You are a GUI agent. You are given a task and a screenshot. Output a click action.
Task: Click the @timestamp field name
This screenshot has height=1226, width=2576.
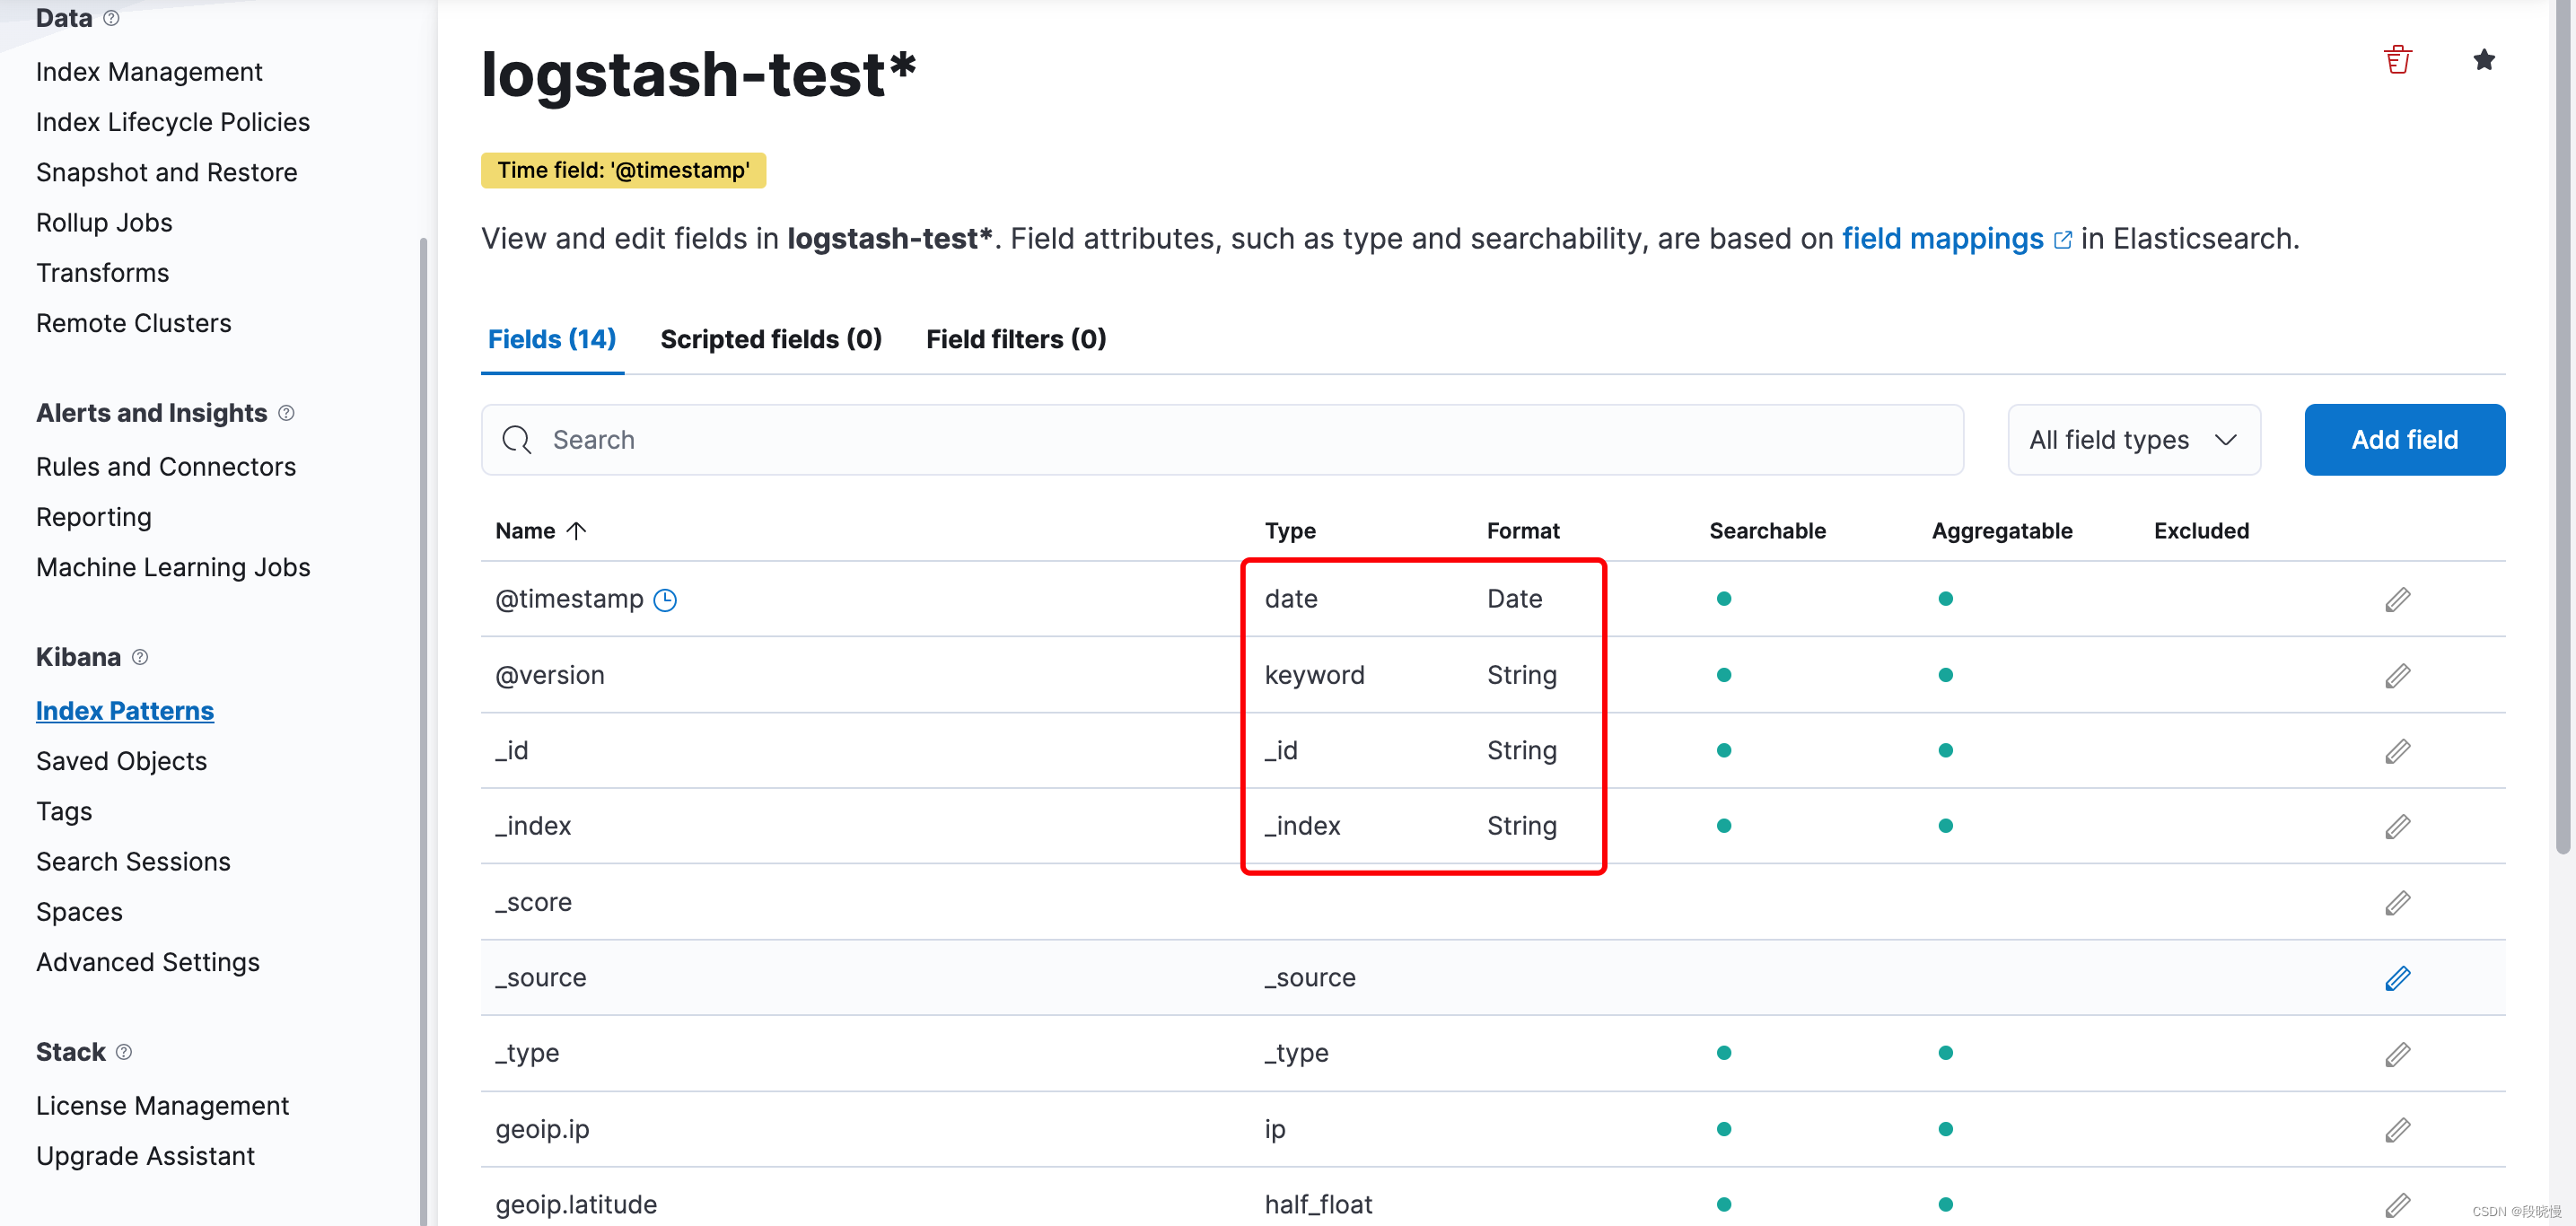(x=569, y=599)
